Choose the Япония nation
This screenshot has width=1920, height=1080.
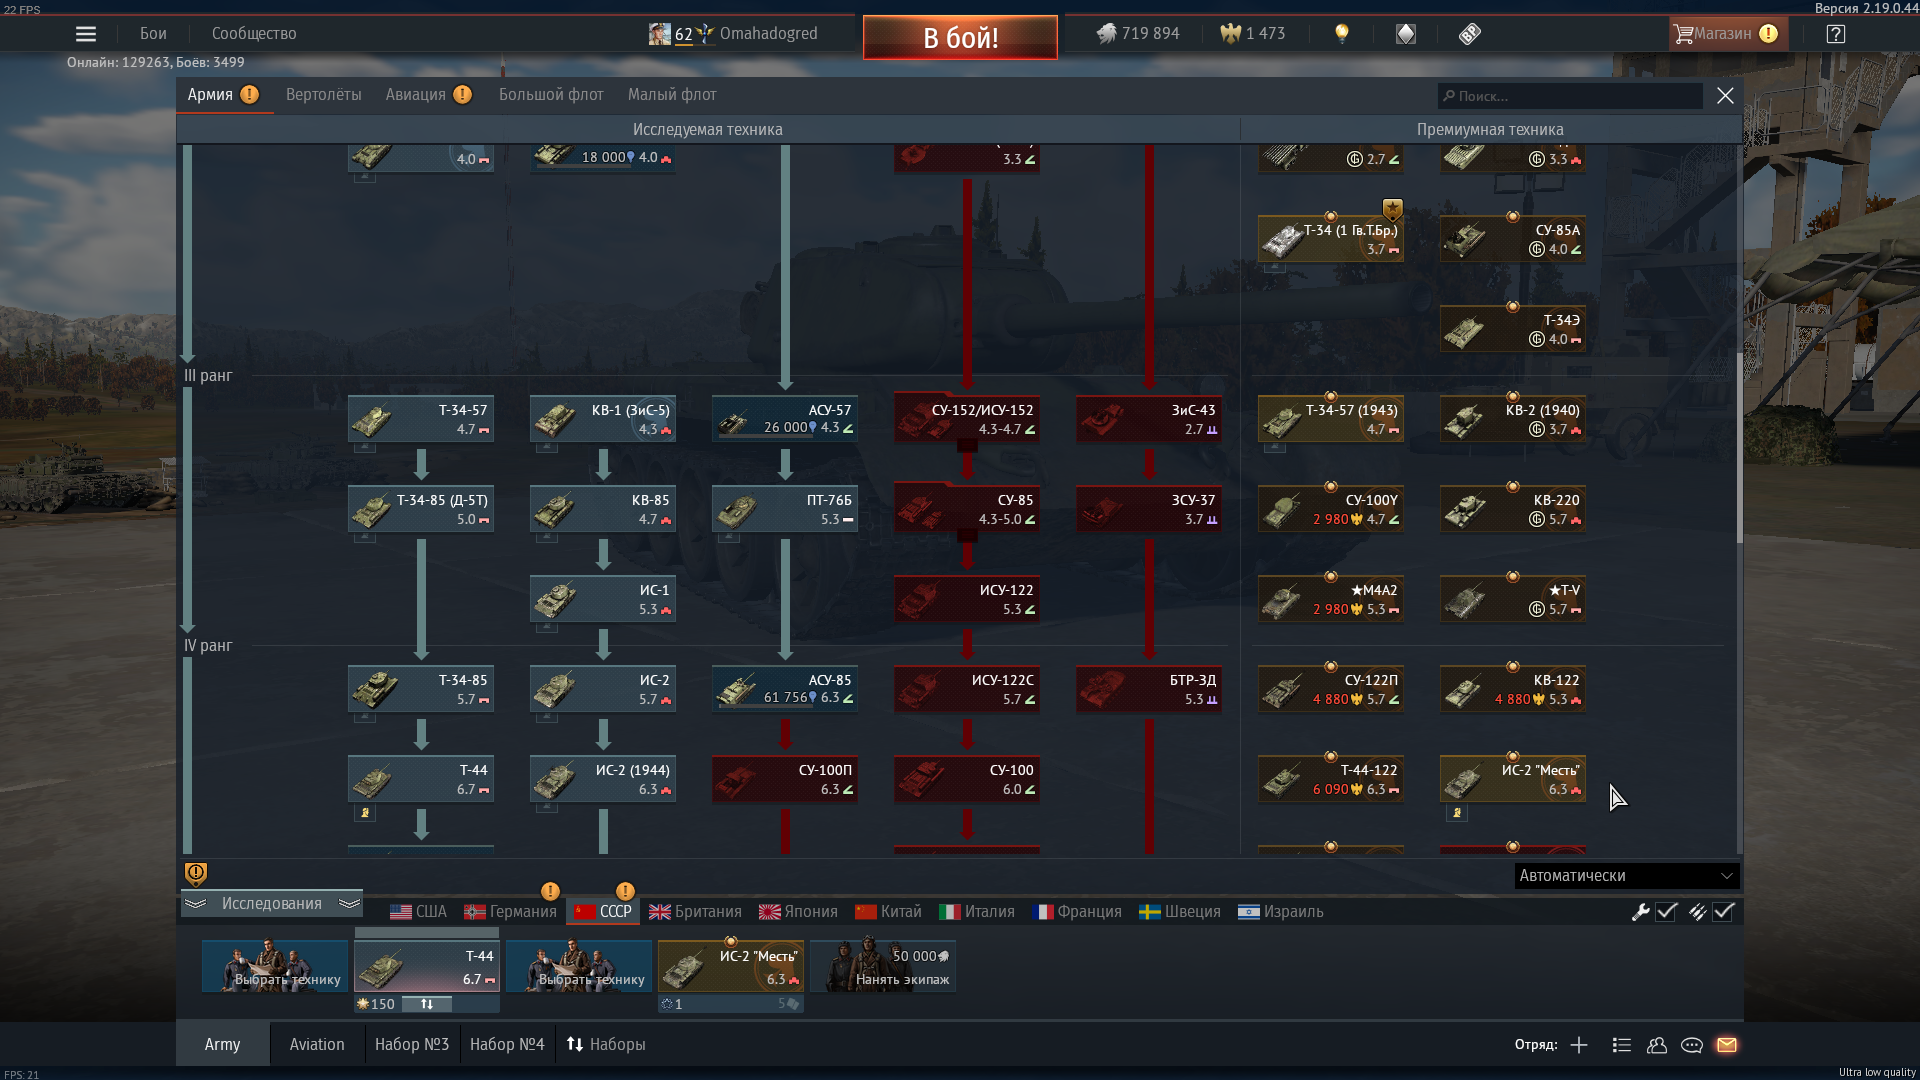click(798, 912)
